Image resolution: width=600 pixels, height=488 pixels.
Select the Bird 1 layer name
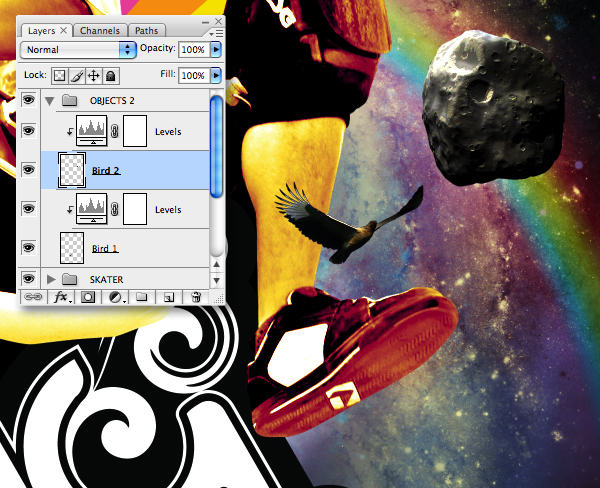105,249
